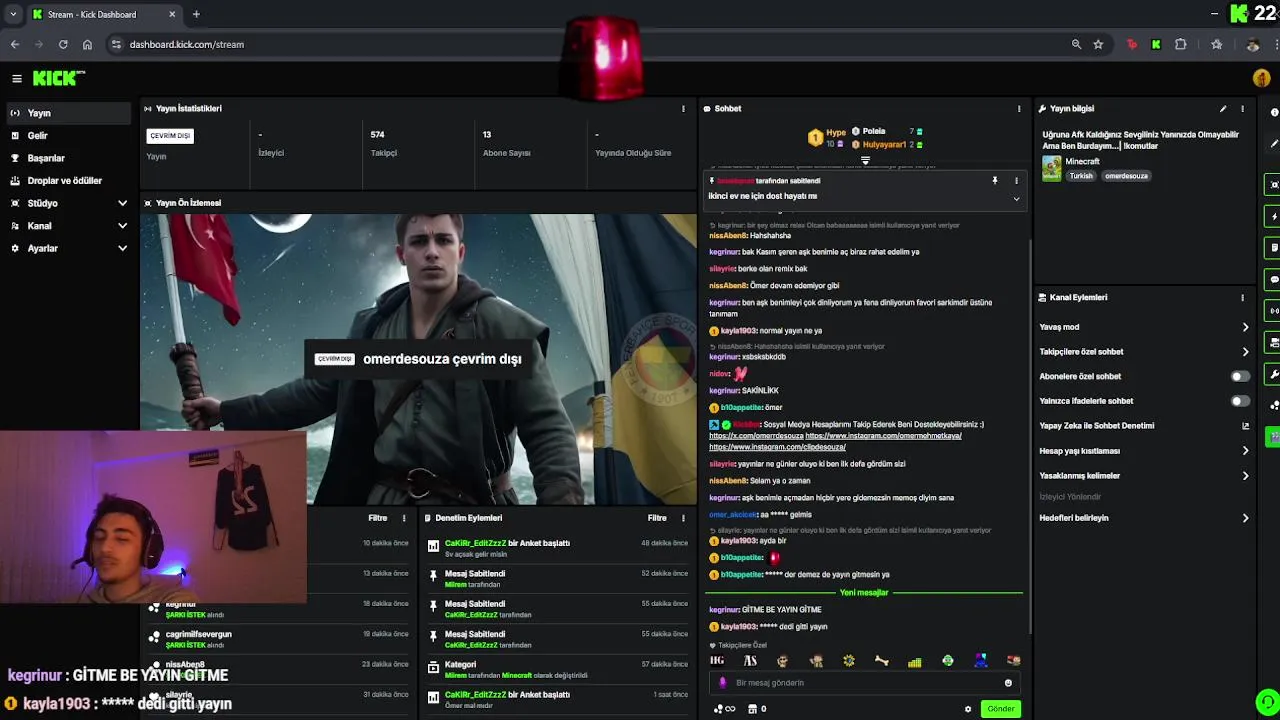The width and height of the screenshot is (1280, 720).
Task: Open Yapay Zeka ile Sohbet Denetimi external link
Action: pos(1245,426)
